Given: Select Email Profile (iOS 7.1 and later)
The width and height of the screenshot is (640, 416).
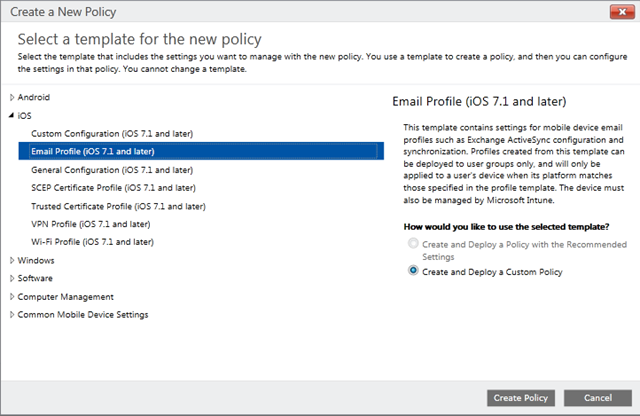Looking at the screenshot, I should coord(201,151).
